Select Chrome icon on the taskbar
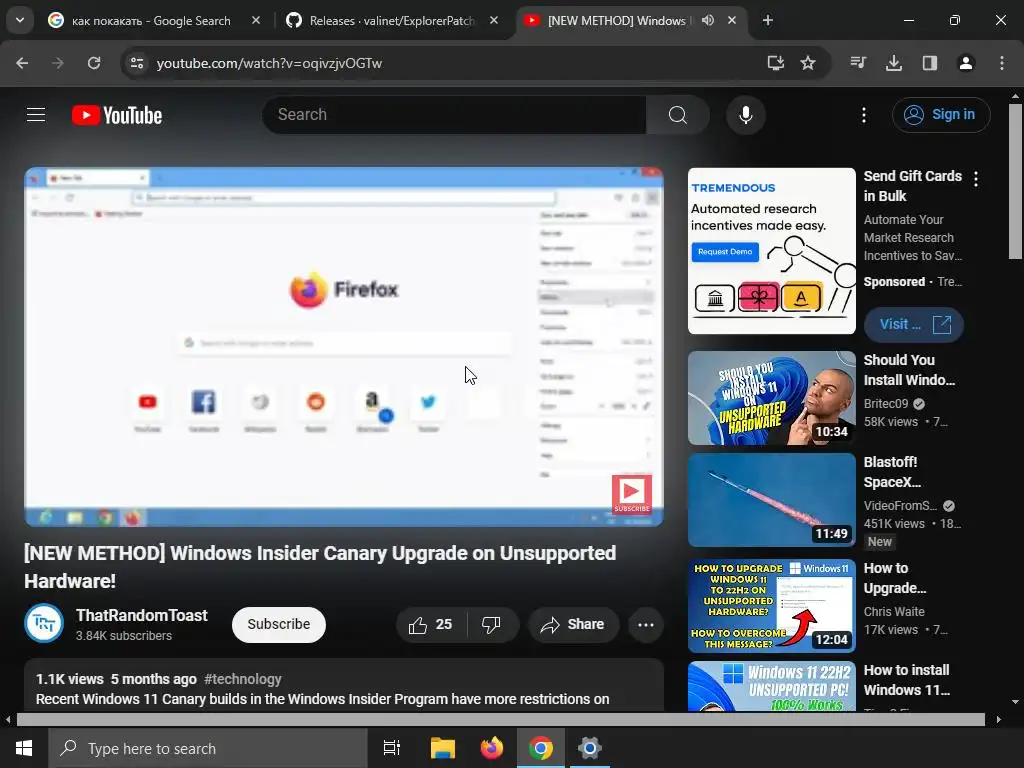Screen dimensions: 1024x768 click(541, 748)
